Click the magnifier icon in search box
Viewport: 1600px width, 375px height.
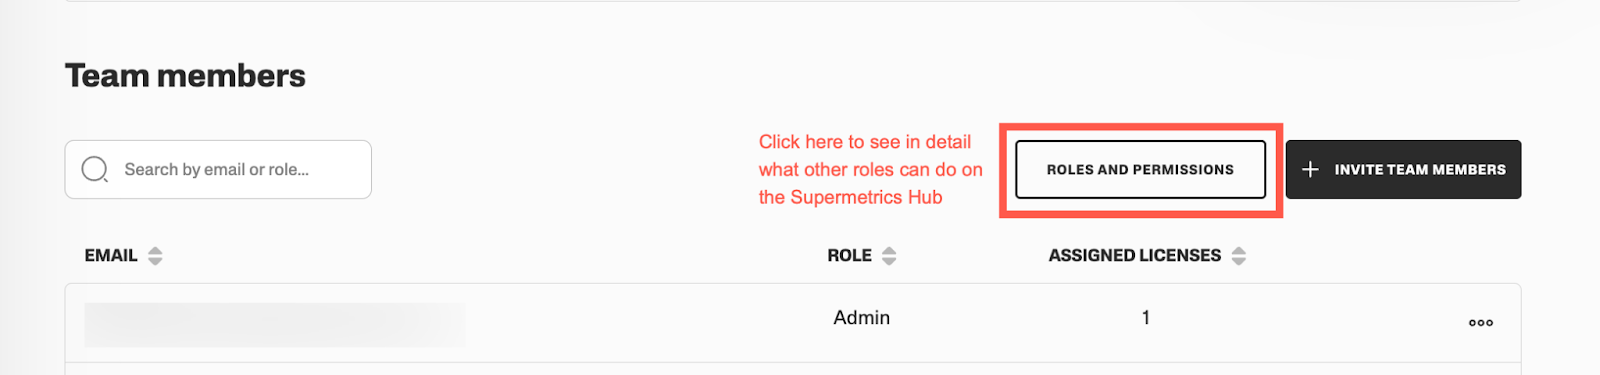(95, 169)
